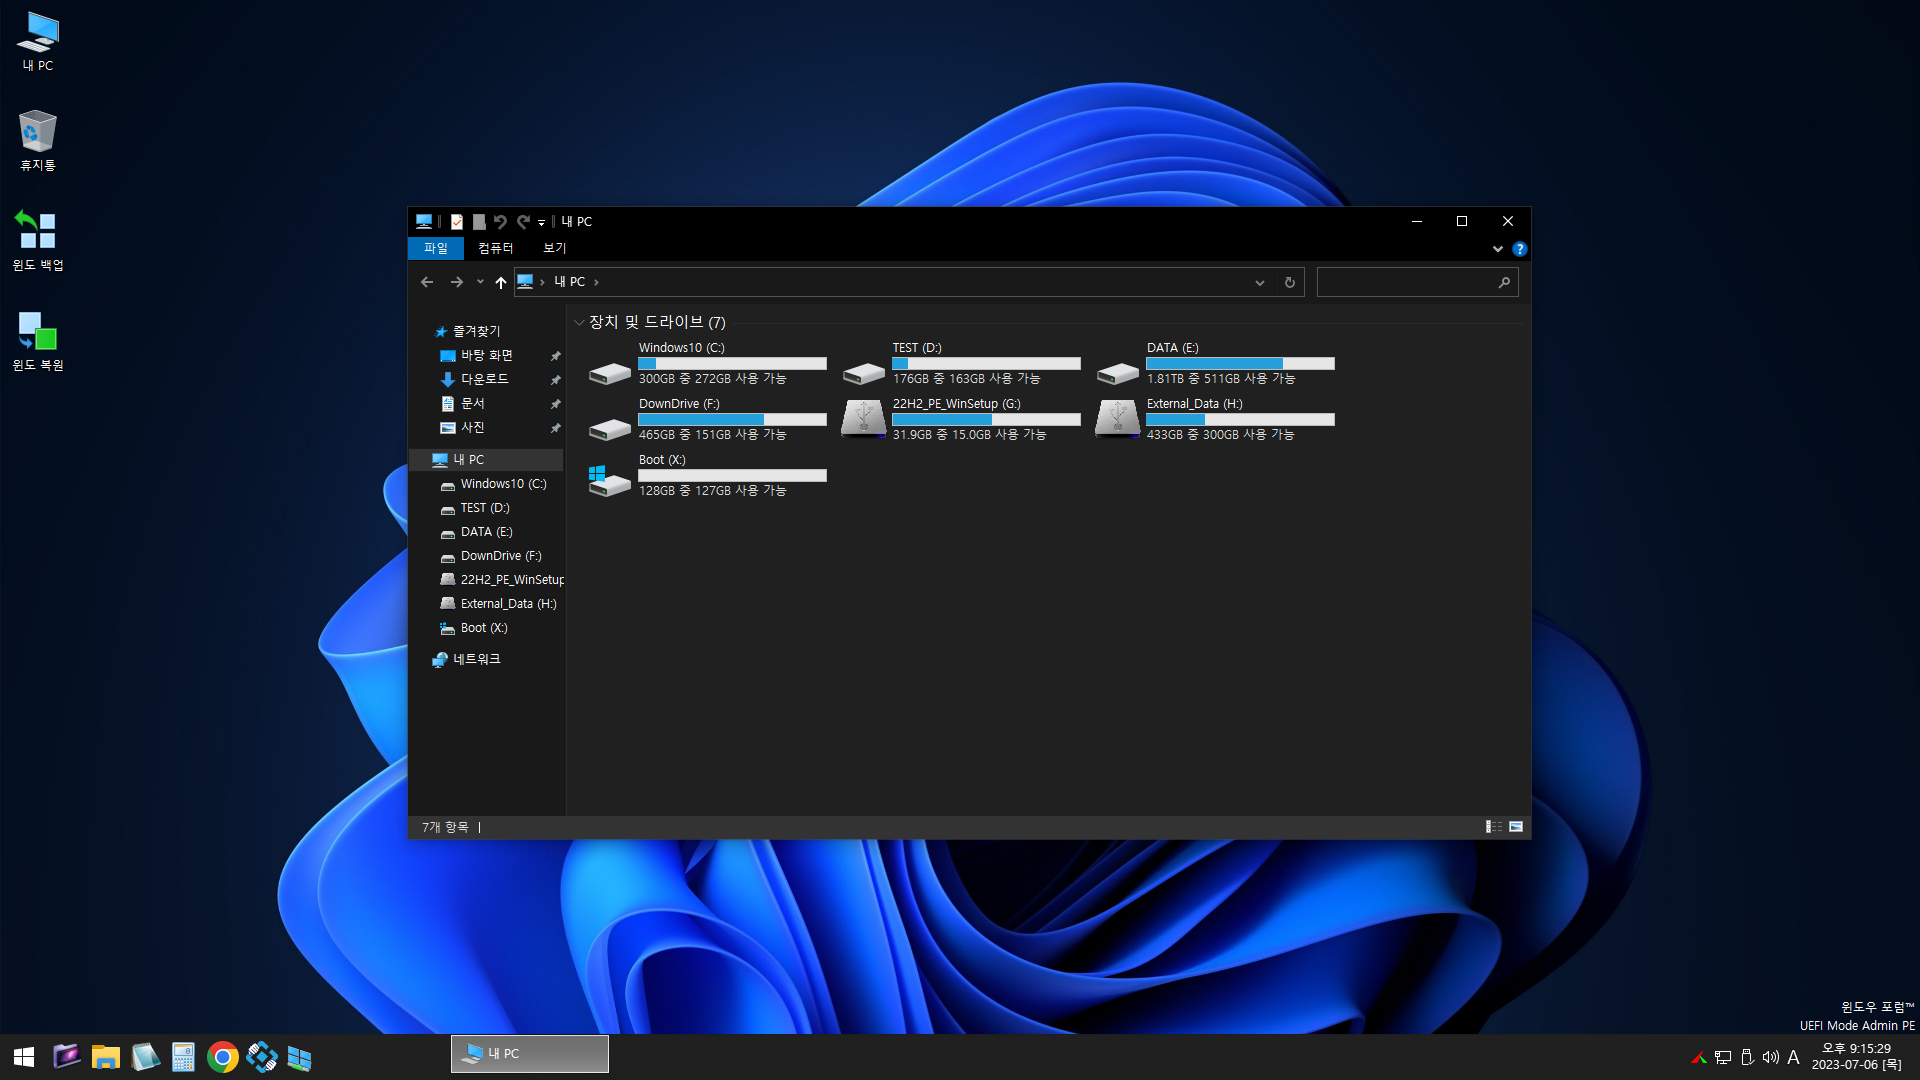Launch the 윈도 복원 desktop shortcut
Image resolution: width=1920 pixels, height=1080 pixels.
pos(38,341)
